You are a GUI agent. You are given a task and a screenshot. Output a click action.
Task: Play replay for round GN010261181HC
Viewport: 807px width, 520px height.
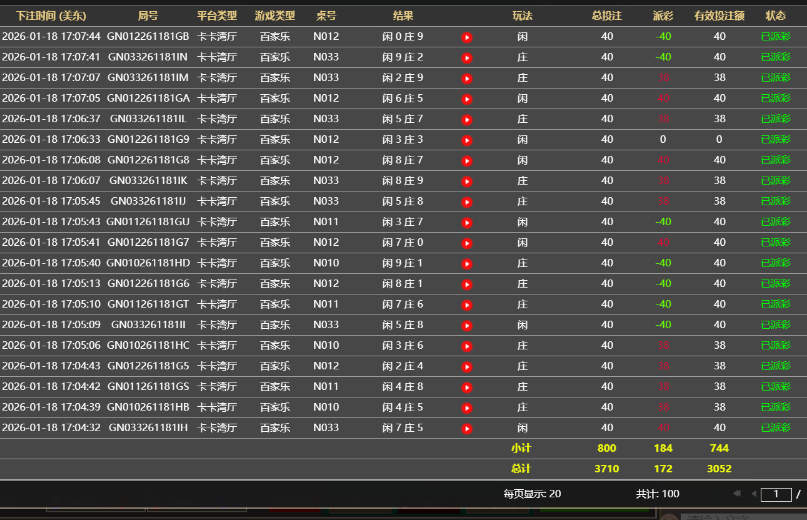point(467,346)
